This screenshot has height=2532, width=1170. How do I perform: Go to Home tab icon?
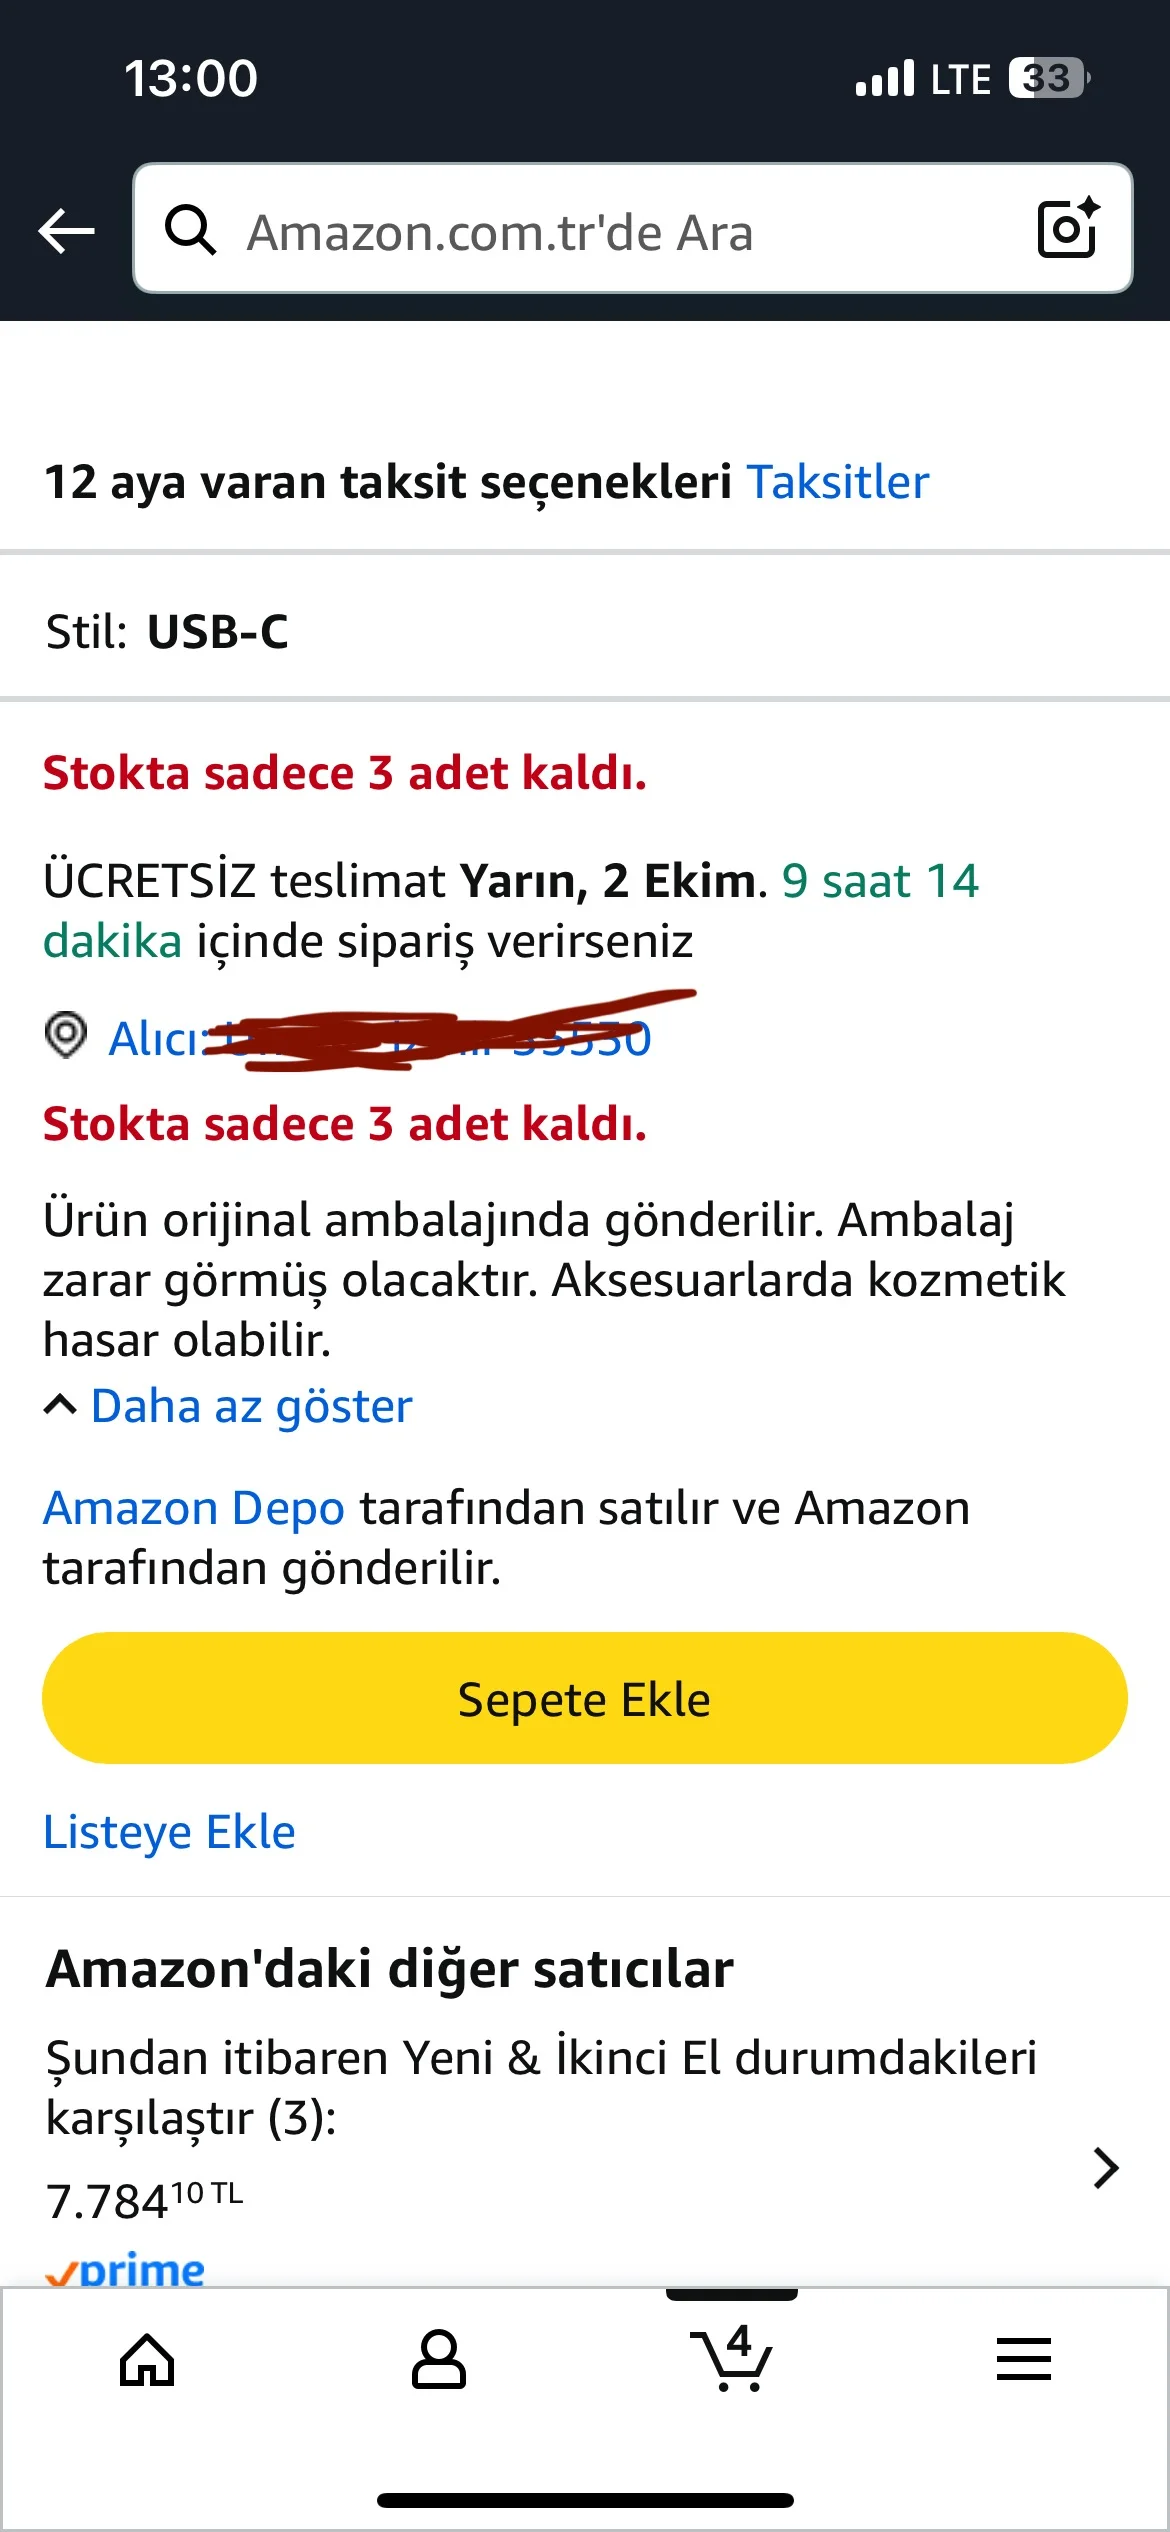tap(147, 2360)
